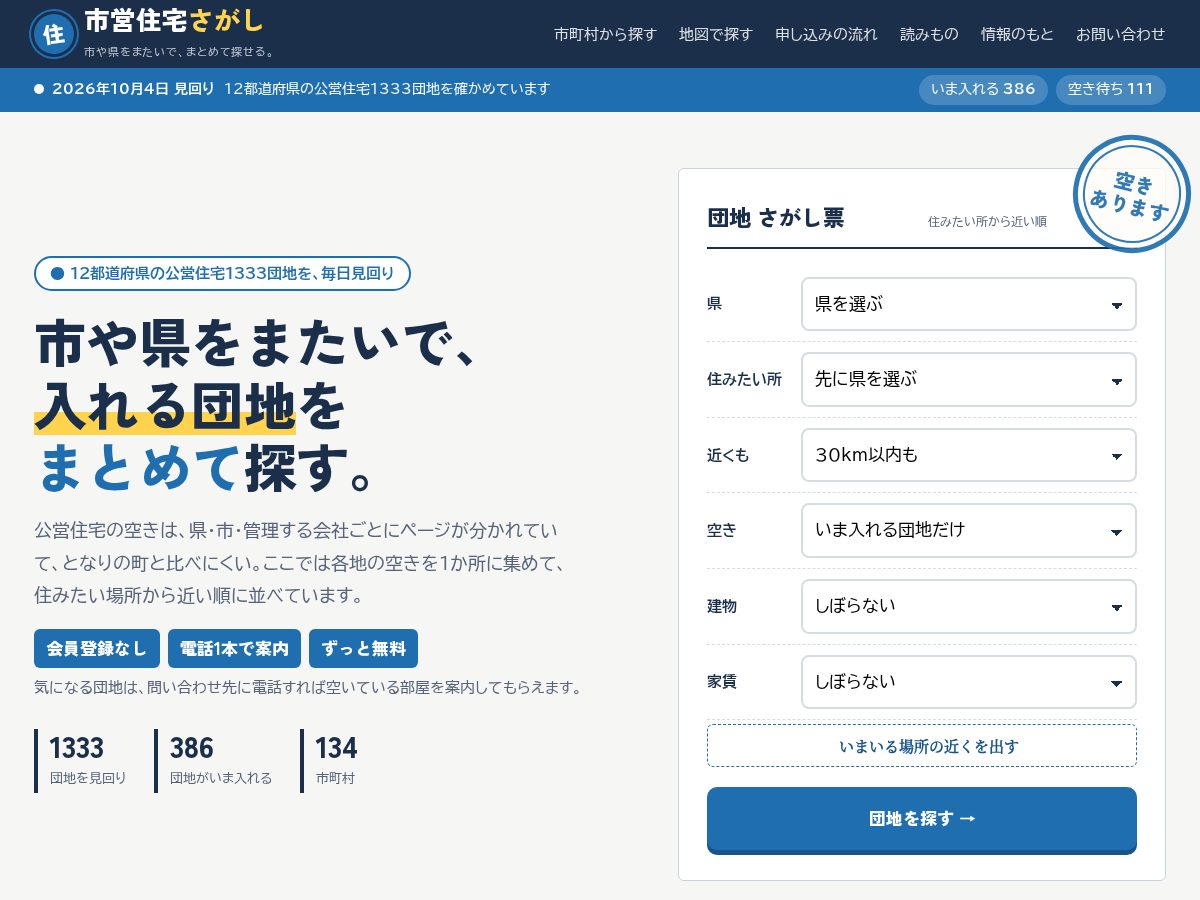Go to 市町村から探す menu item

(605, 34)
